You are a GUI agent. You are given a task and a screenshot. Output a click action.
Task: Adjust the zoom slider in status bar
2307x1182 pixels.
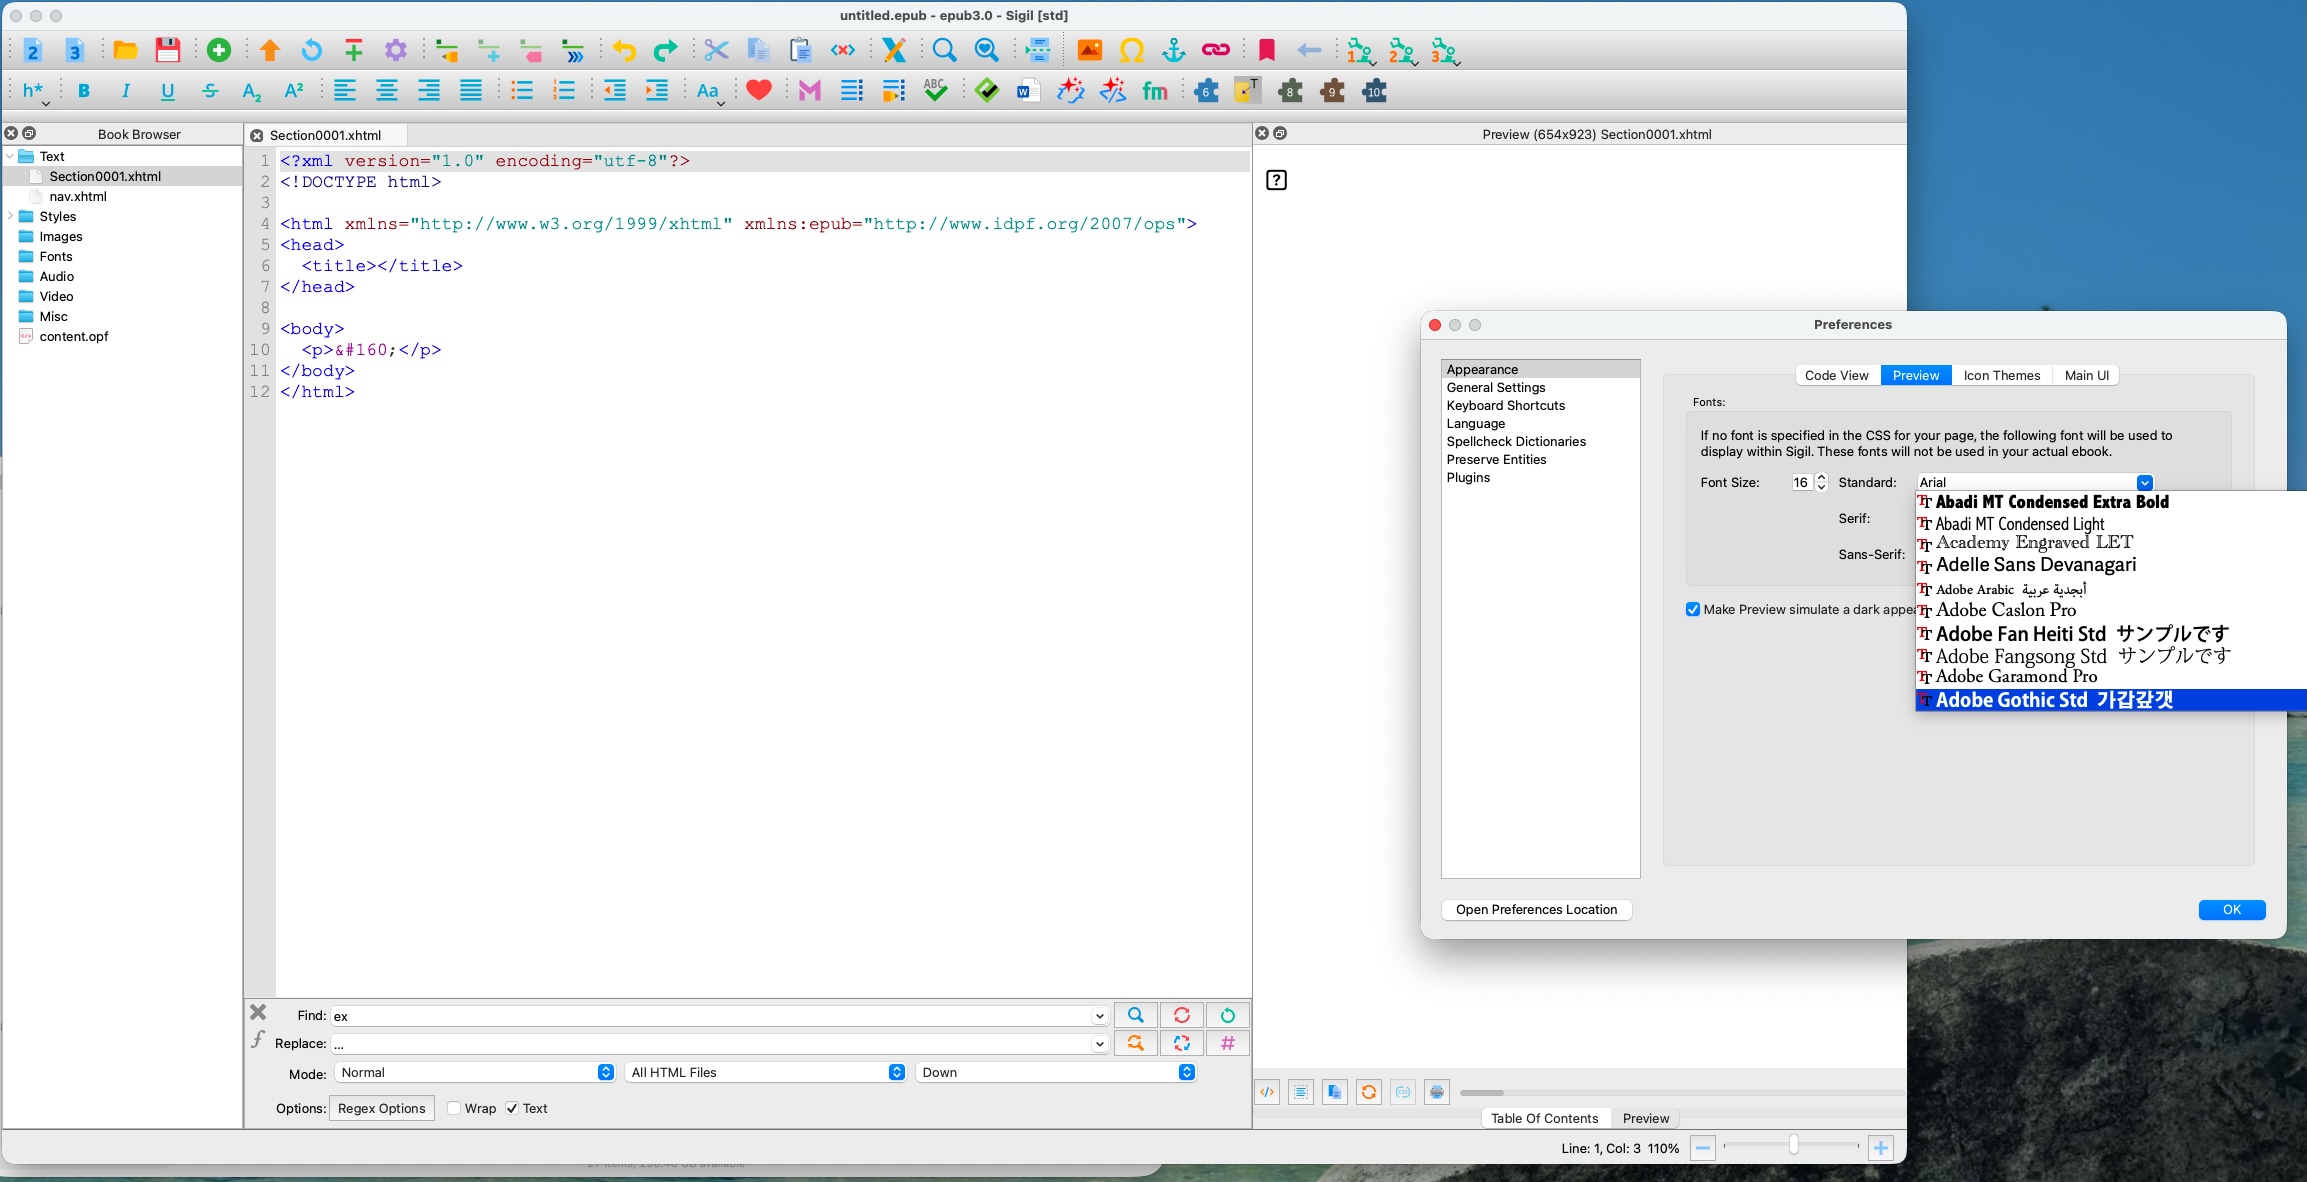(1793, 1146)
